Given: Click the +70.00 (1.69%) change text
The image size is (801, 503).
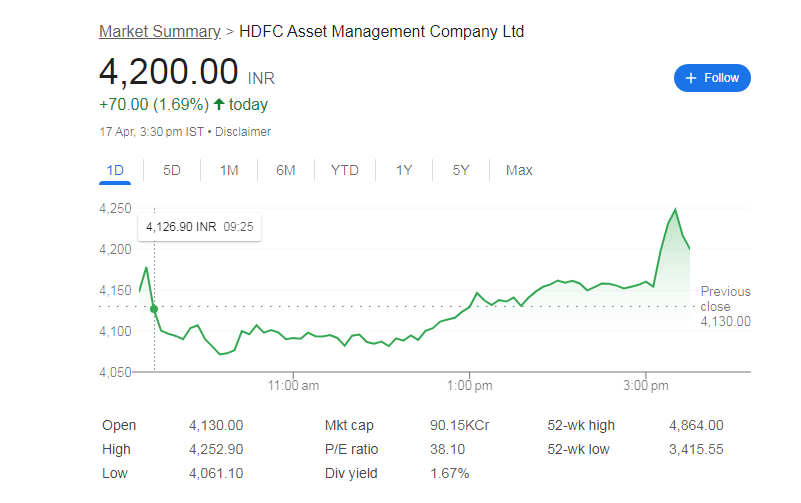Looking at the screenshot, I should (154, 104).
